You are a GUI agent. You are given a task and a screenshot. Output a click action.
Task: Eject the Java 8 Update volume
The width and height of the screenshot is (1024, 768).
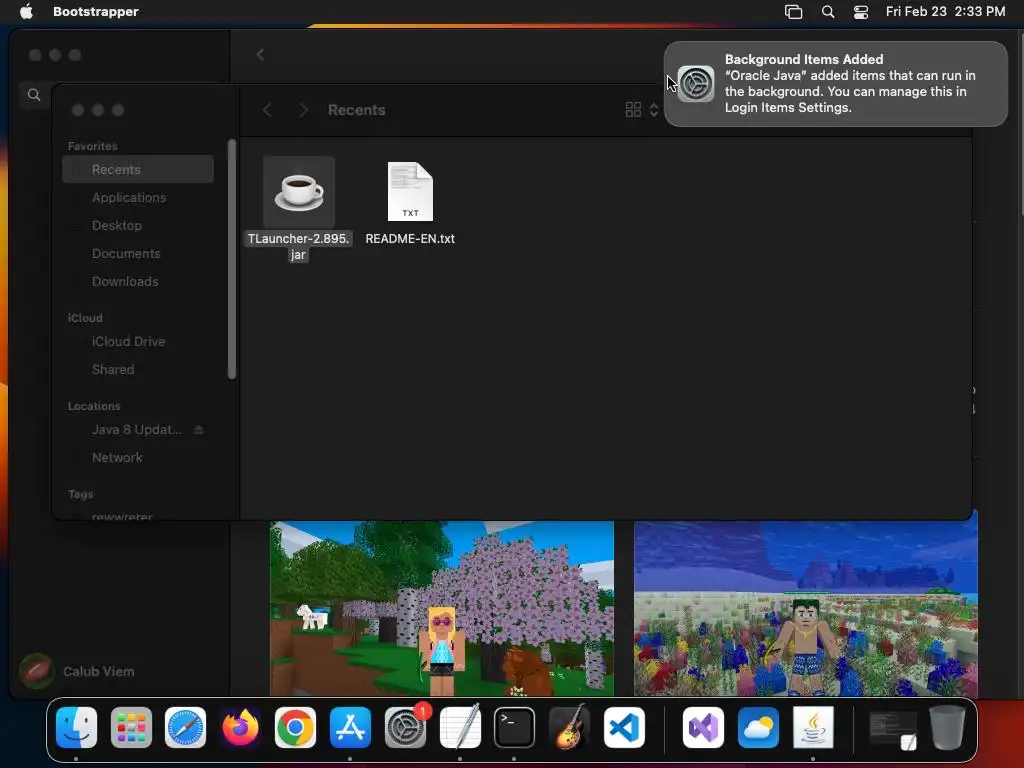pos(199,430)
